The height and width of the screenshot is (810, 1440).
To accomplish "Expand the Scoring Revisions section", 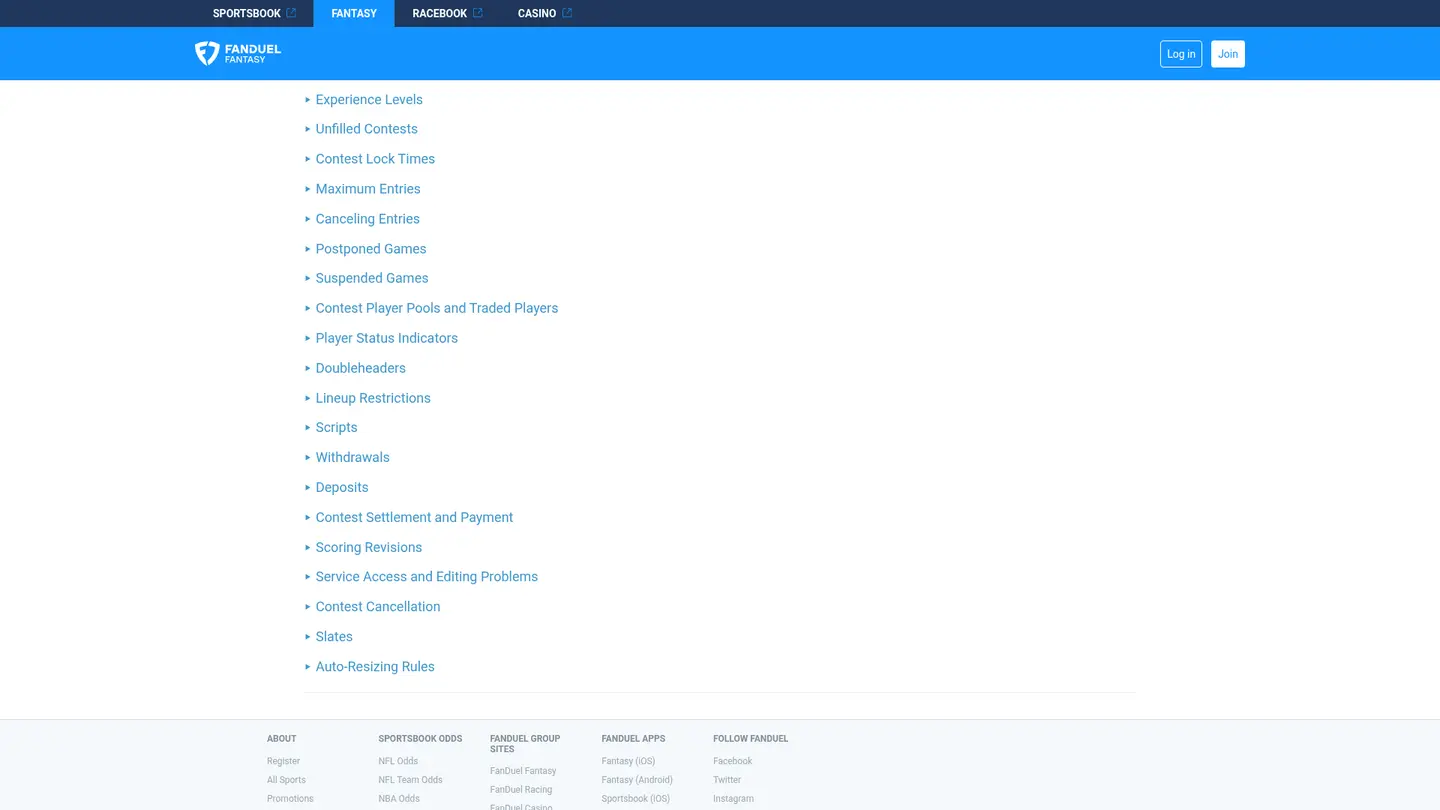I will pyautogui.click(x=369, y=547).
